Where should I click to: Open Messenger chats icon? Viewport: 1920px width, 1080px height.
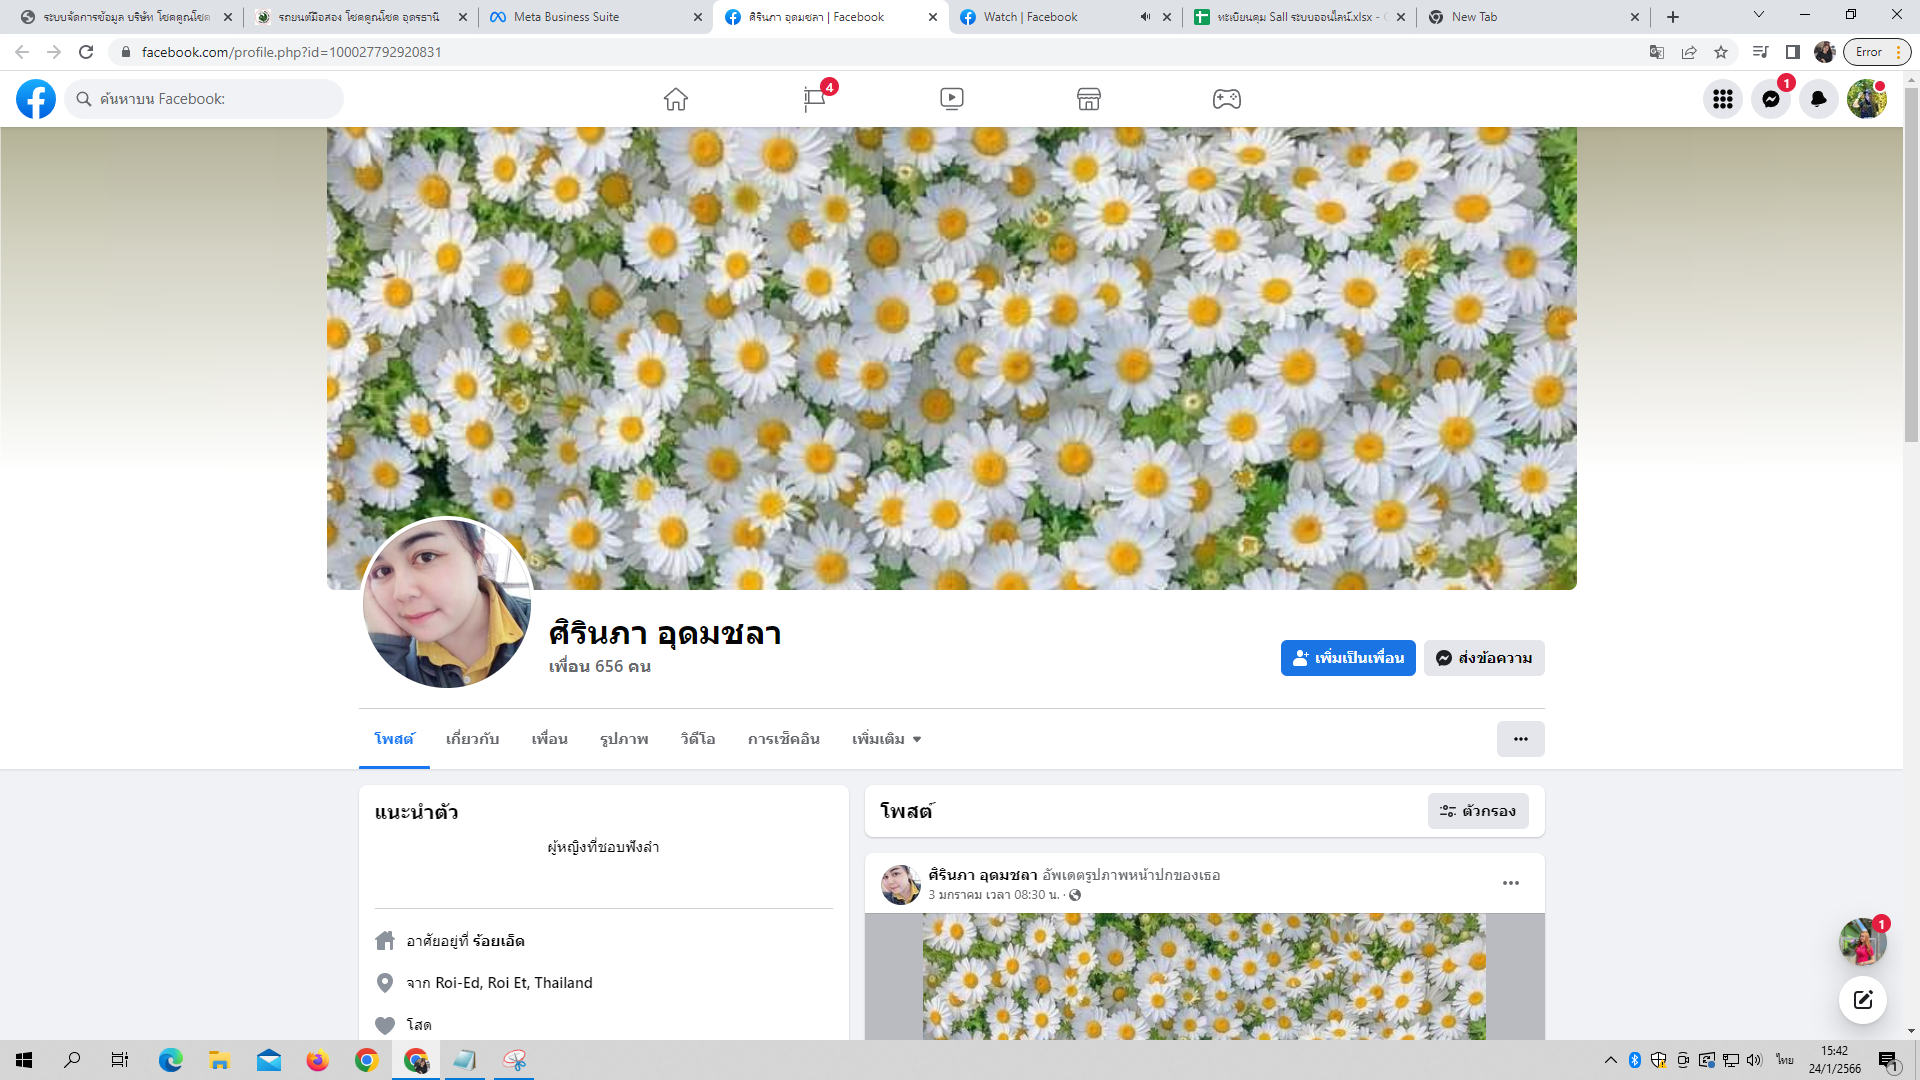(1770, 99)
